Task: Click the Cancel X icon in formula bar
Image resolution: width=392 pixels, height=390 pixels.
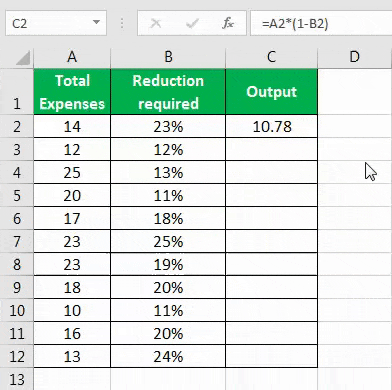Action: (156, 23)
